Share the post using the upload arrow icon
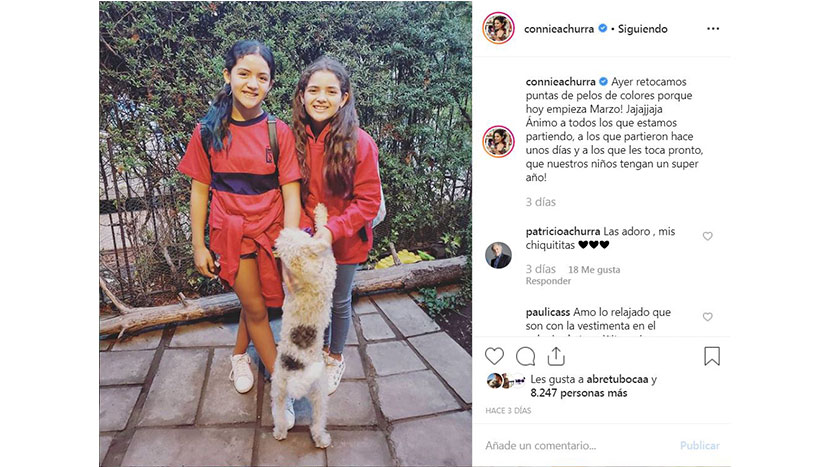 tap(556, 356)
